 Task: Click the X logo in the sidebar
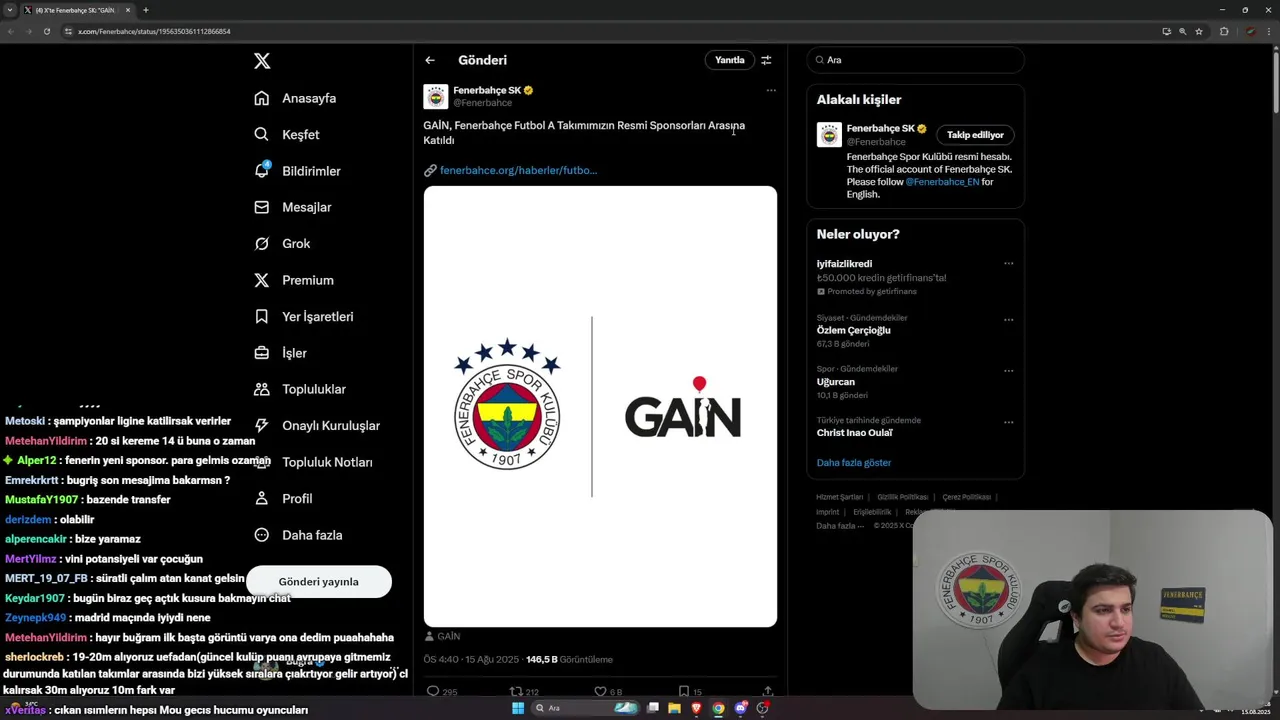262,61
